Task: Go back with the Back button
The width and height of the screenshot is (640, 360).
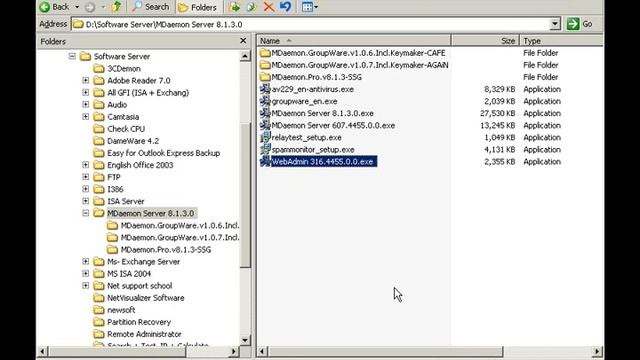Action: [54, 7]
